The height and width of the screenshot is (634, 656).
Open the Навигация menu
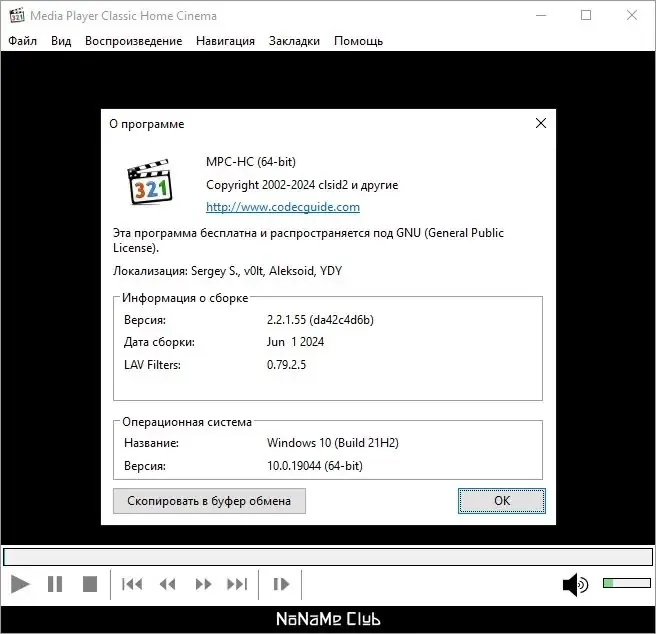point(226,41)
